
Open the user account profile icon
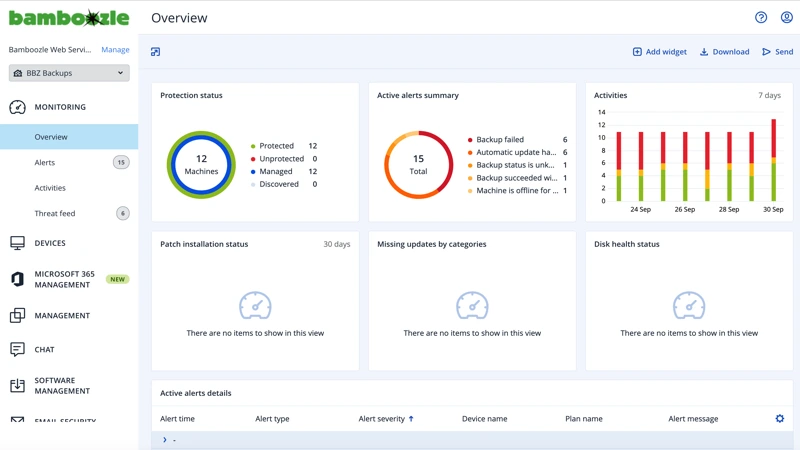tap(786, 18)
